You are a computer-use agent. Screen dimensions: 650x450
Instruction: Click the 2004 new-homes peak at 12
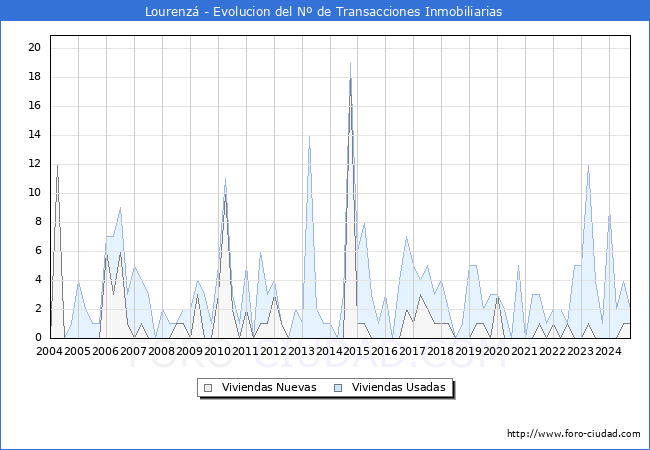tap(57, 165)
